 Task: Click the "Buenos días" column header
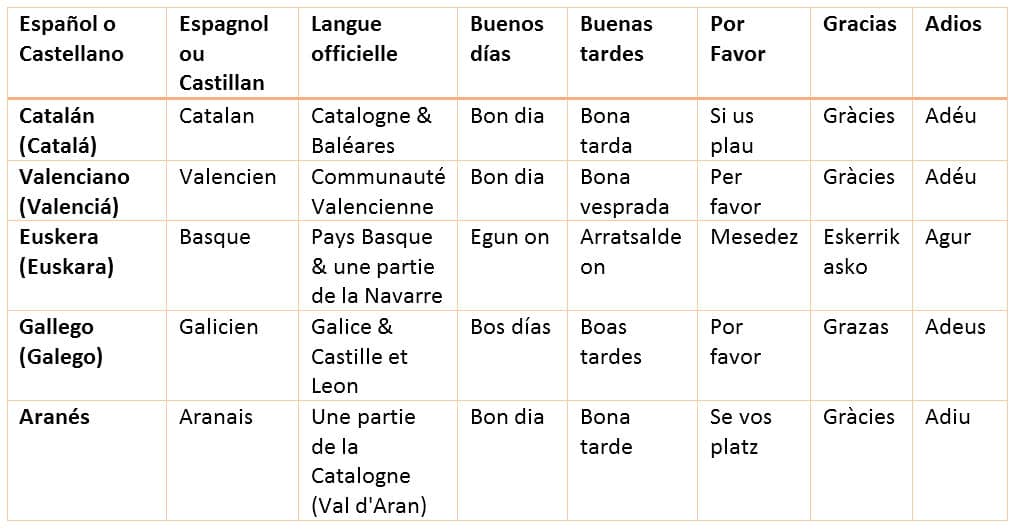(x=507, y=39)
